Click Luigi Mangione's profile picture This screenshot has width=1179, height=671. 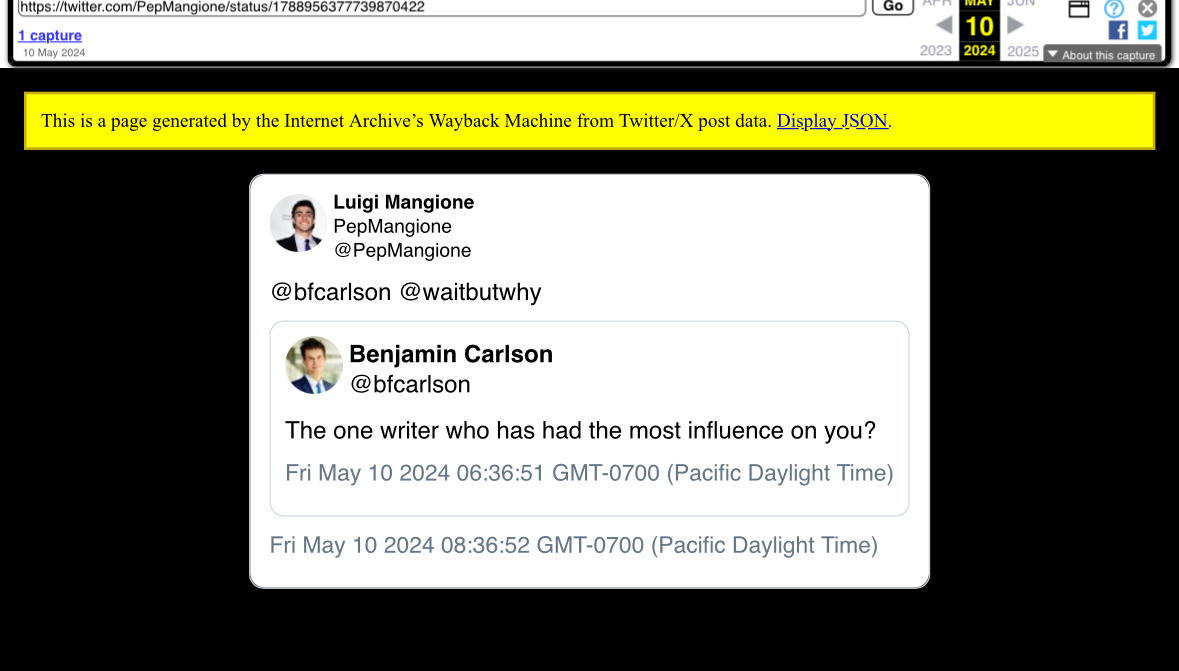298,223
